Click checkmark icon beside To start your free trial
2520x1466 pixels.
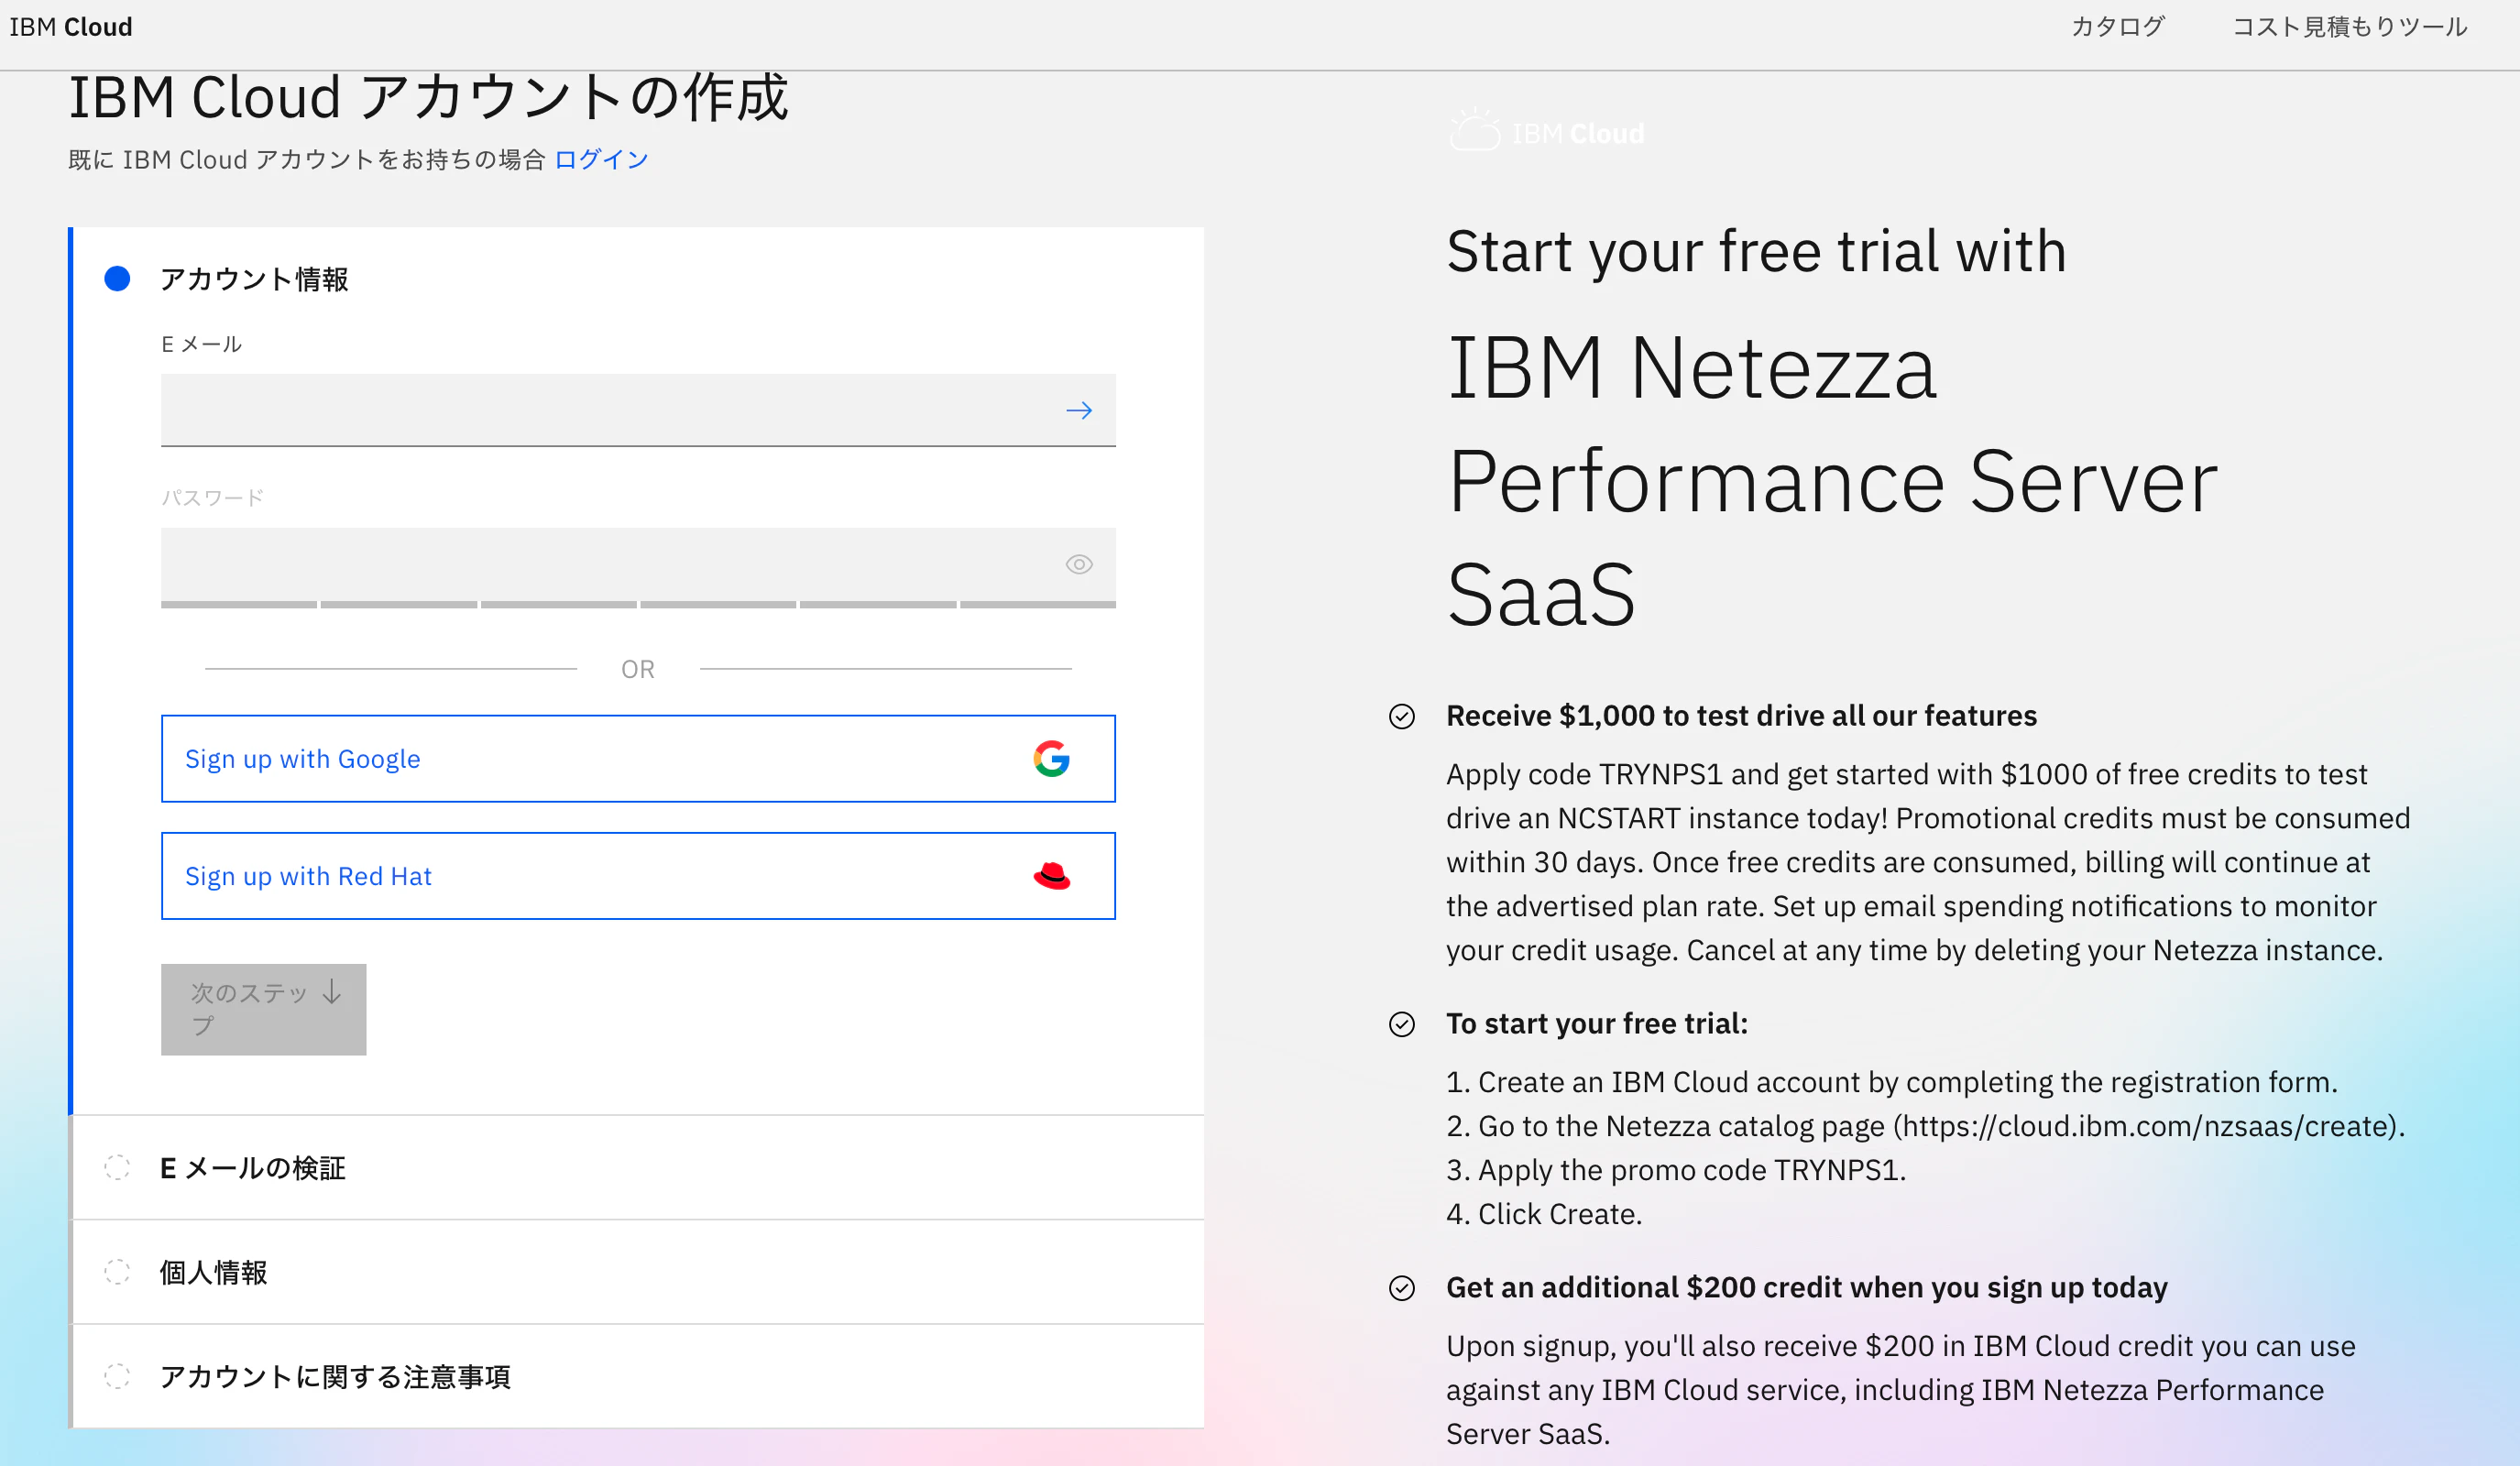coord(1401,1024)
